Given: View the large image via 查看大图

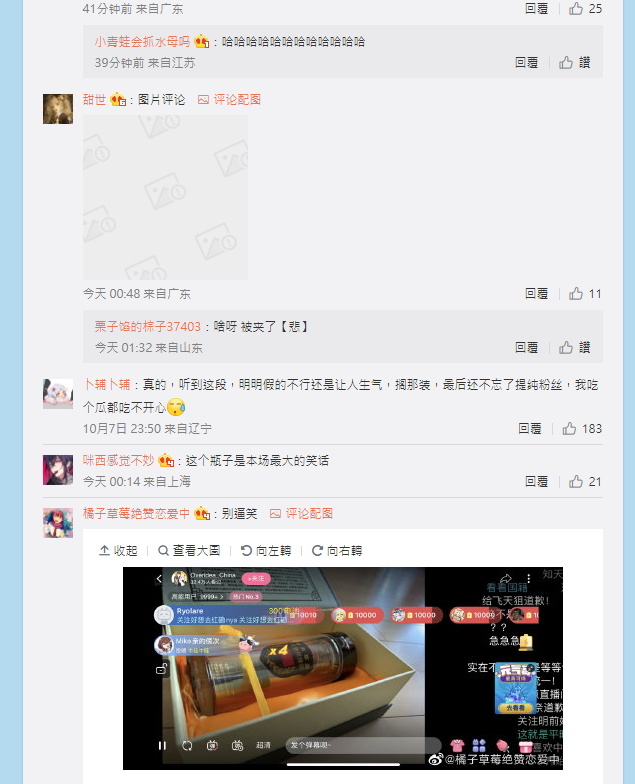Looking at the screenshot, I should click(x=190, y=550).
